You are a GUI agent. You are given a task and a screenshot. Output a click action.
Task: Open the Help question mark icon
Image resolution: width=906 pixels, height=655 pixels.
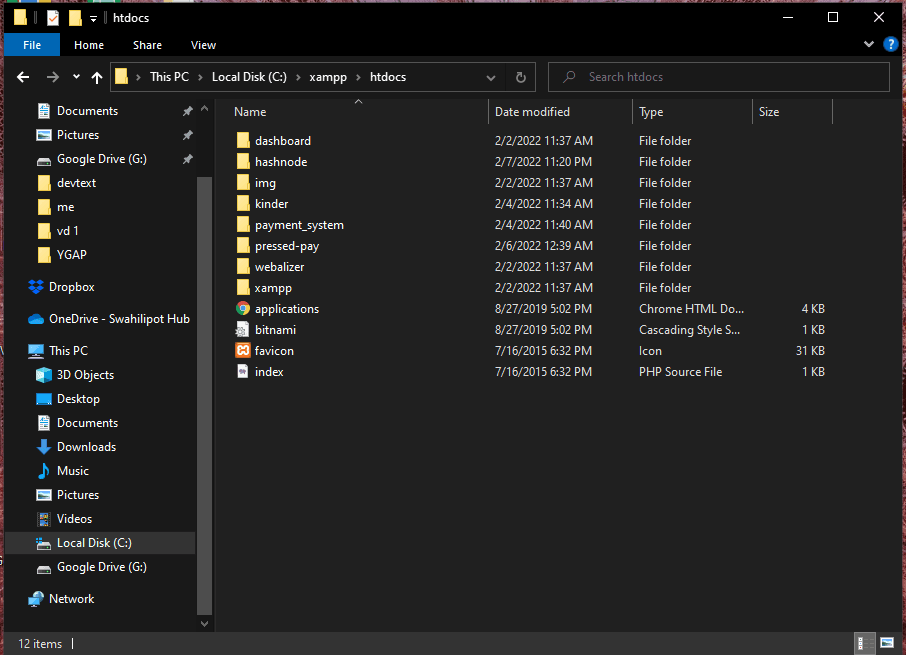(890, 44)
